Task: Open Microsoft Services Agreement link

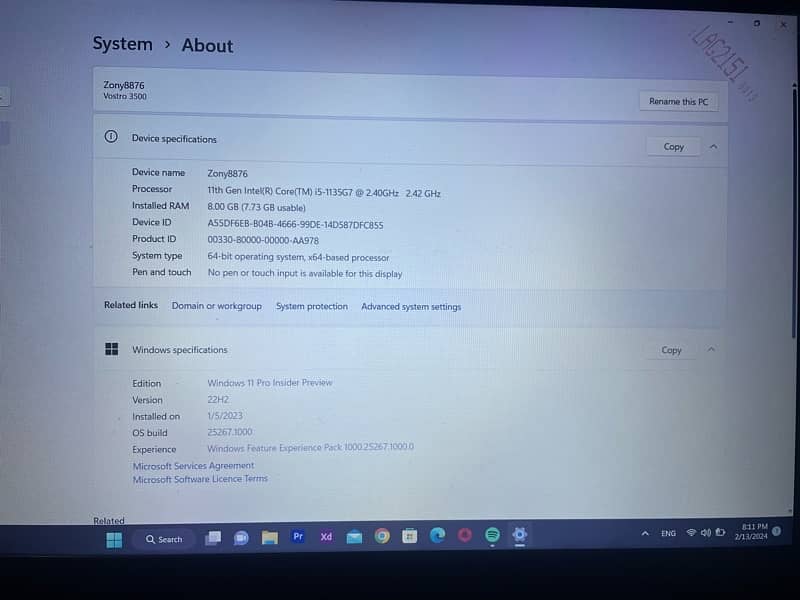Action: pyautogui.click(x=193, y=466)
